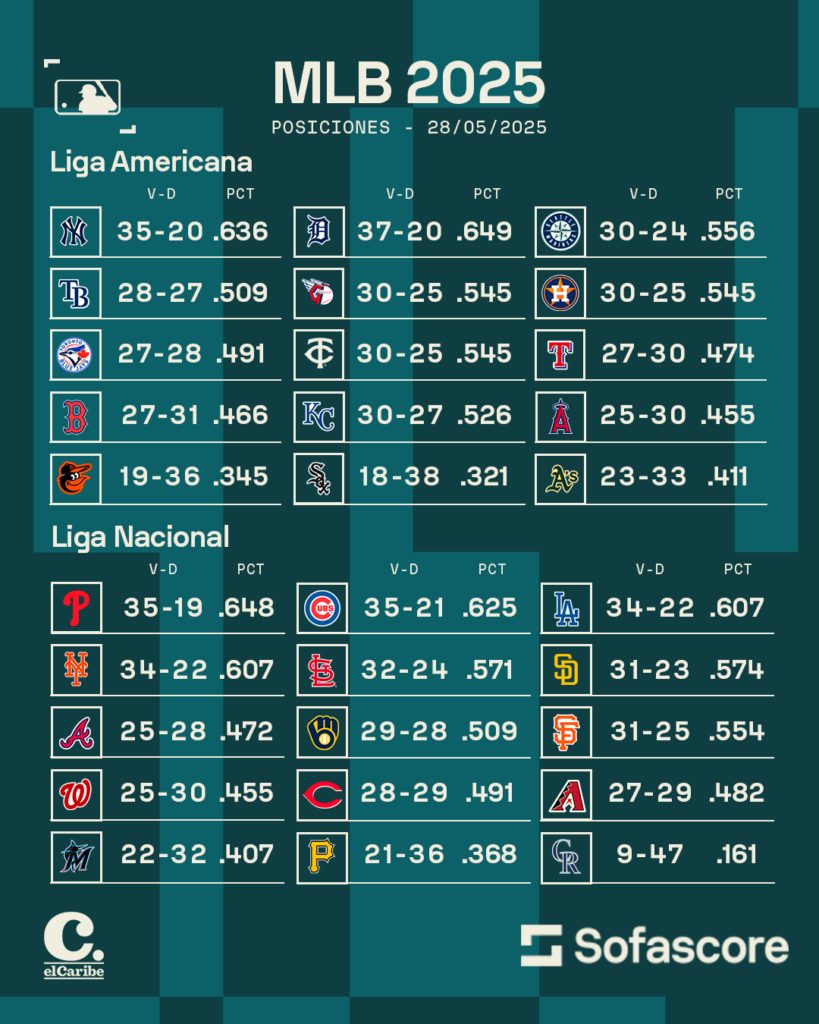Click the MLB 2025 title
This screenshot has height=1024, width=819.
[409, 83]
